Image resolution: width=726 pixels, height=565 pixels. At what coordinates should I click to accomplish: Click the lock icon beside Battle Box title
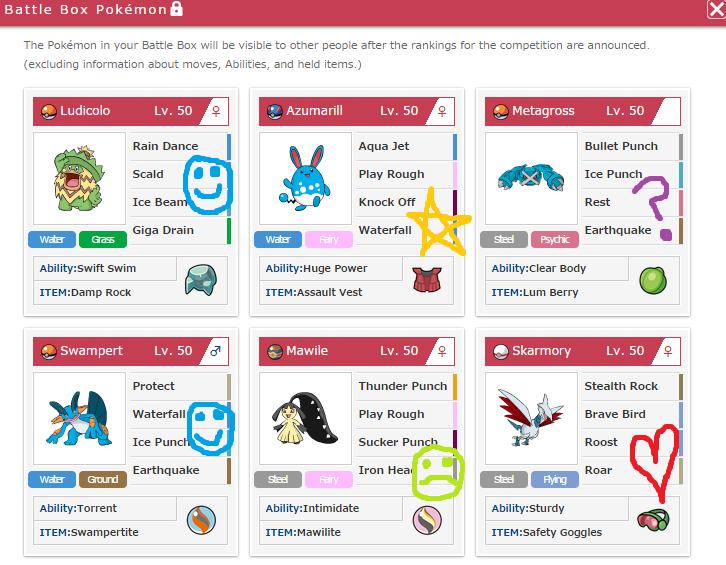176,8
